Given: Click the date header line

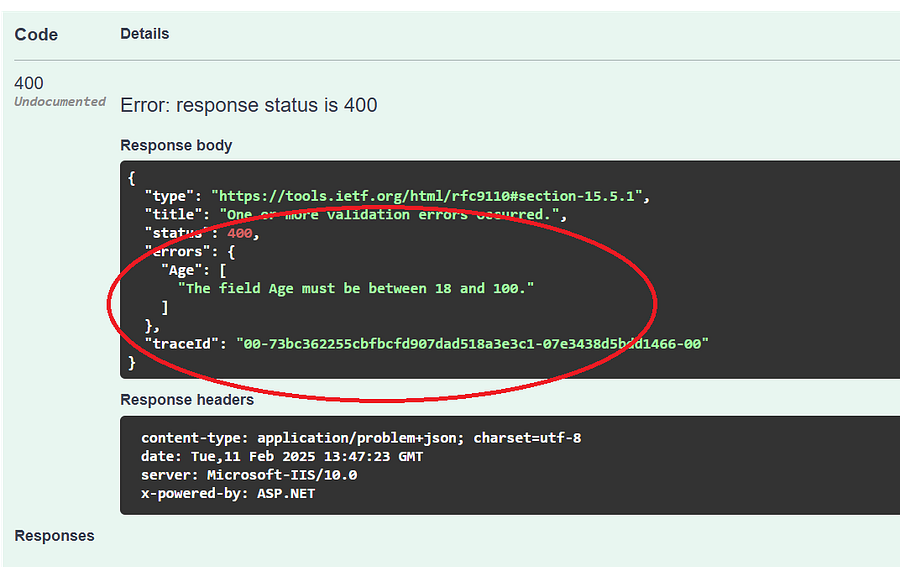Looking at the screenshot, I should (282, 457).
